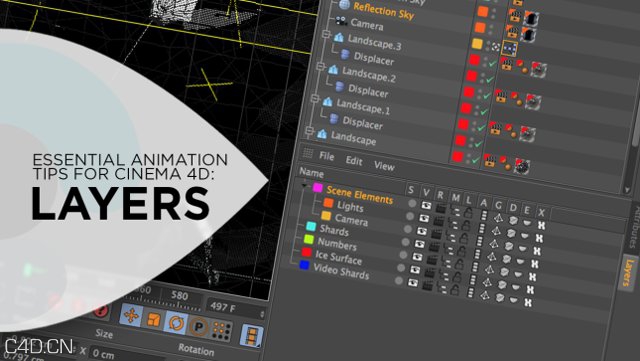This screenshot has height=361, width=640.
Task: Lock the Ice Surface layer
Action: pos(458,277)
